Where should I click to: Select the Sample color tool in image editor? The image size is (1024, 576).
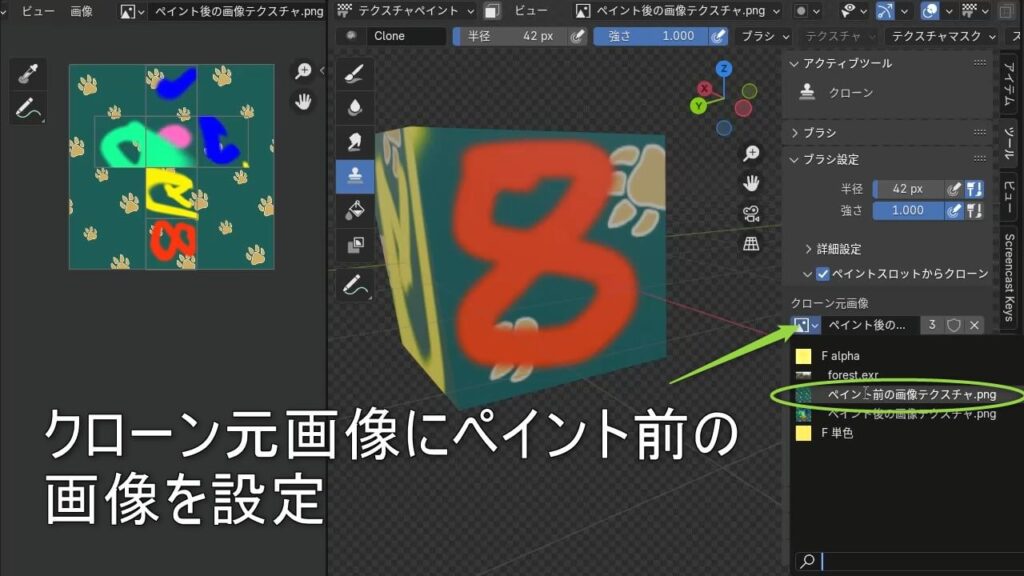pyautogui.click(x=27, y=74)
